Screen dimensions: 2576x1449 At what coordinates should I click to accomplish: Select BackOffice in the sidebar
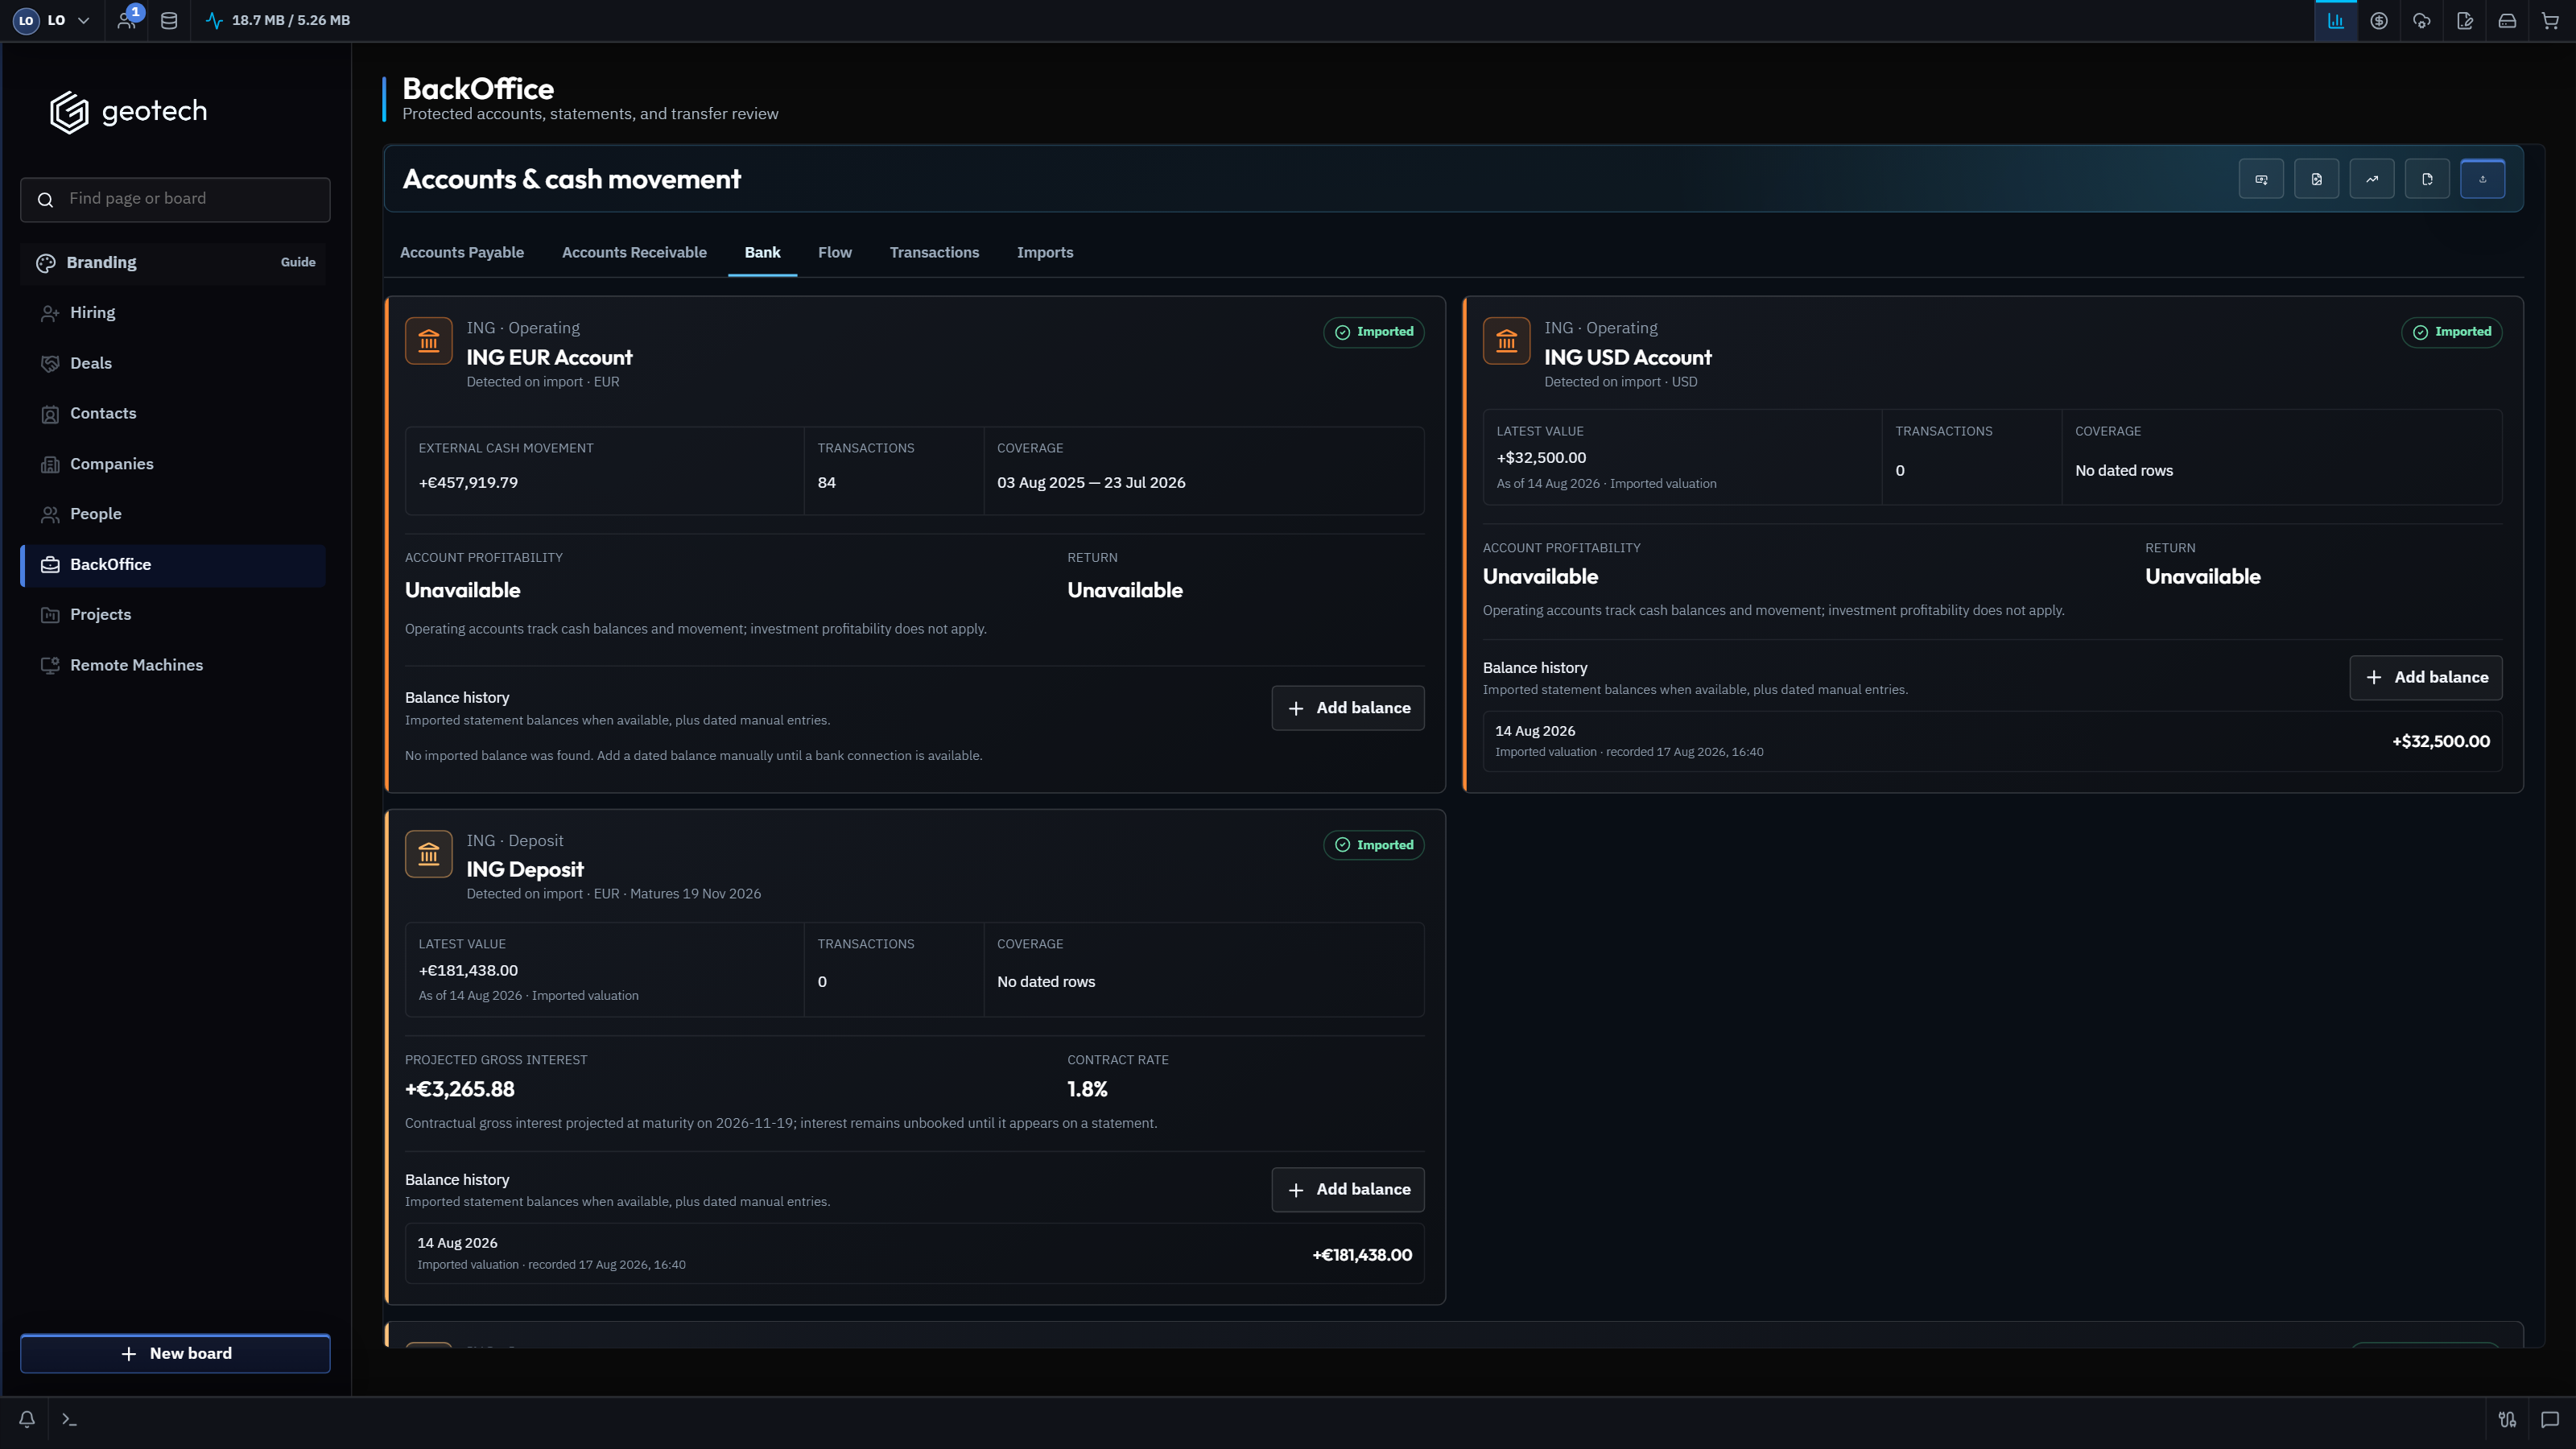(x=173, y=565)
